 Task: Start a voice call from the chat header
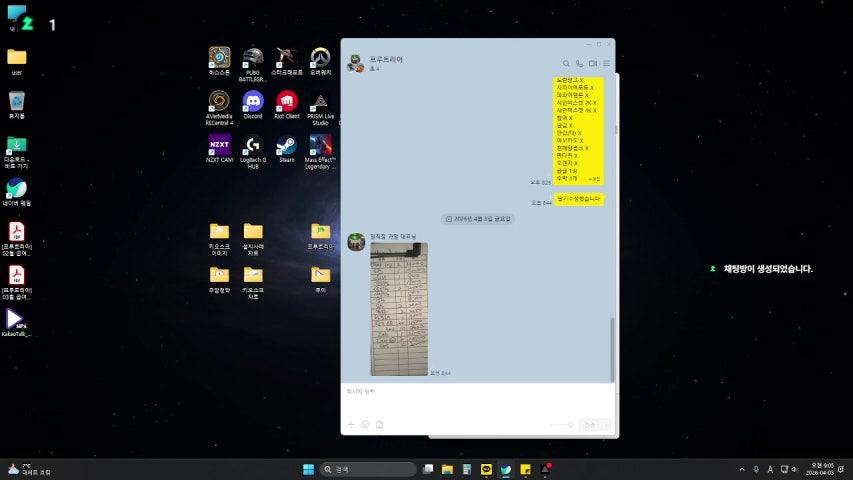point(579,63)
